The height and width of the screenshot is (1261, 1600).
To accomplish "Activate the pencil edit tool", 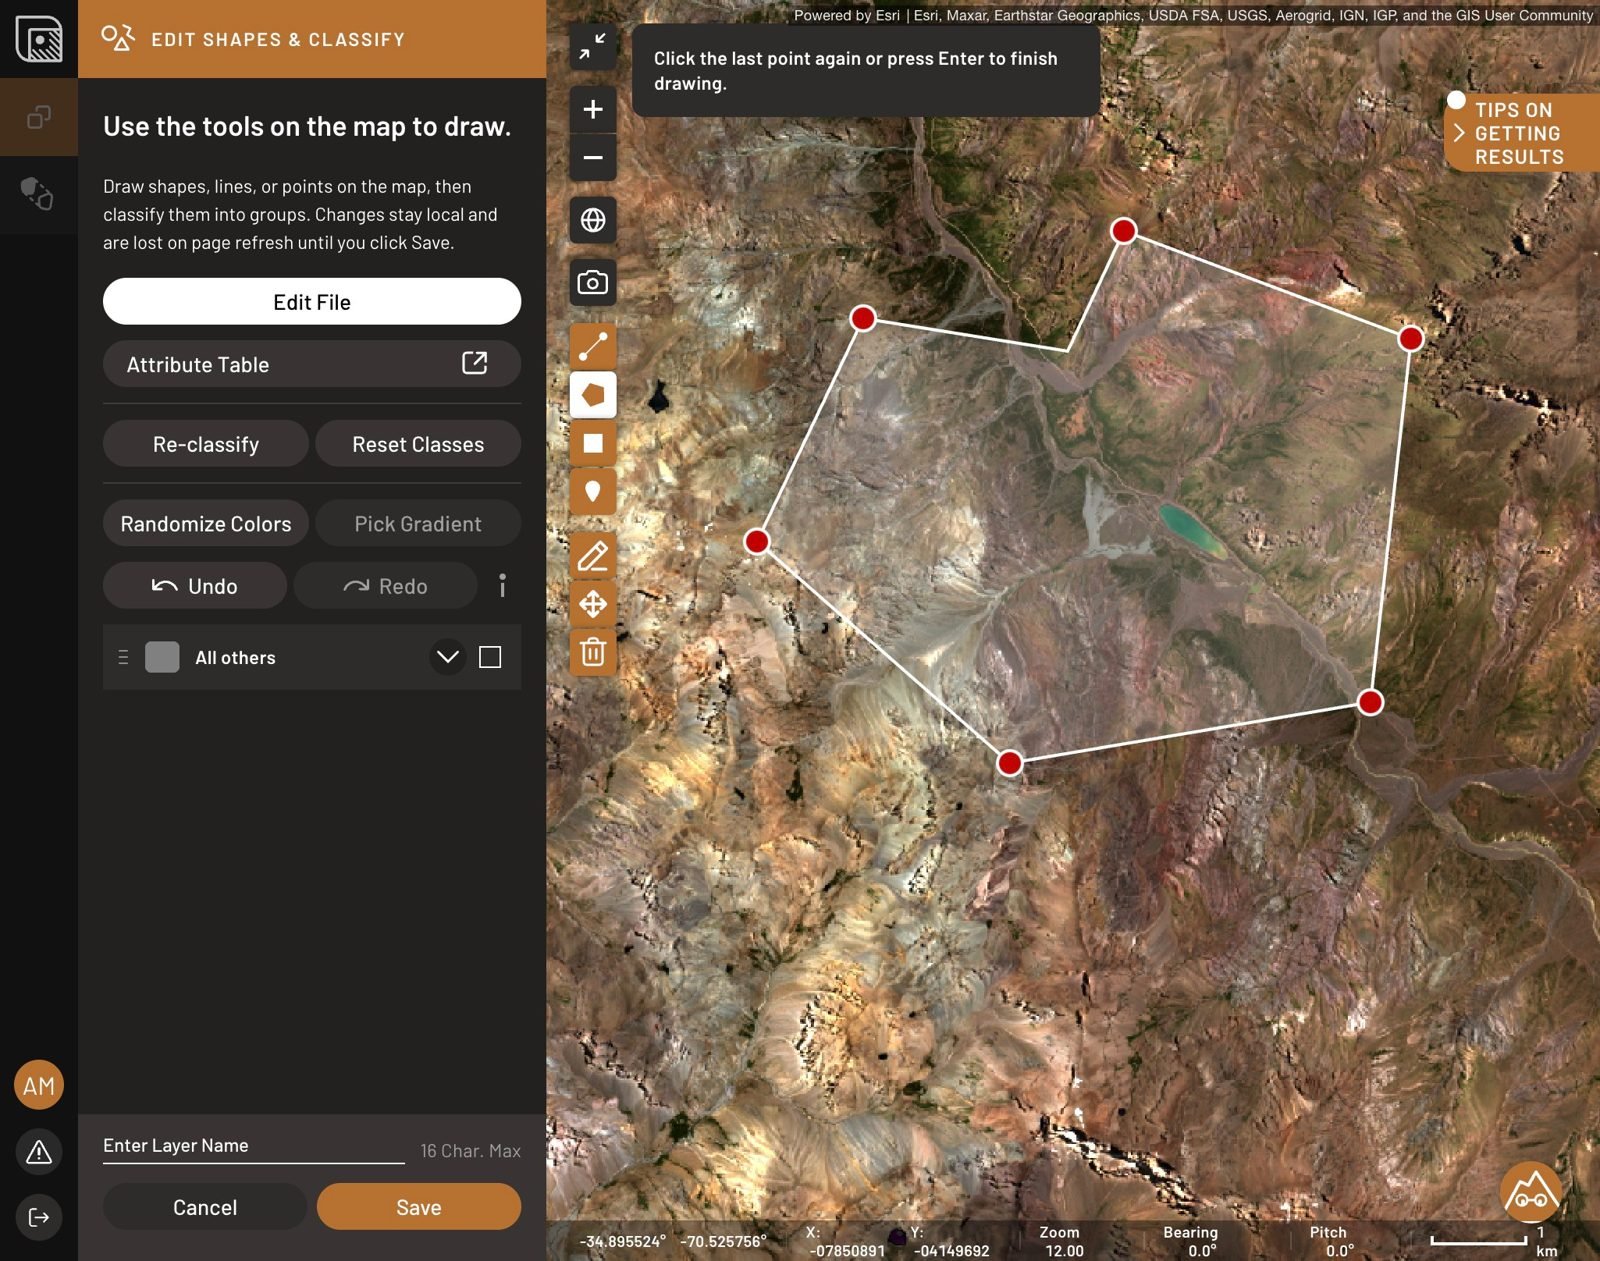I will (593, 556).
